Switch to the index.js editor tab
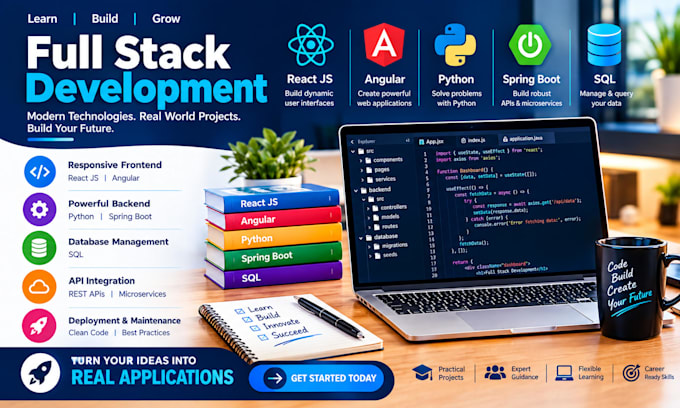The height and width of the screenshot is (408, 680). (x=473, y=140)
